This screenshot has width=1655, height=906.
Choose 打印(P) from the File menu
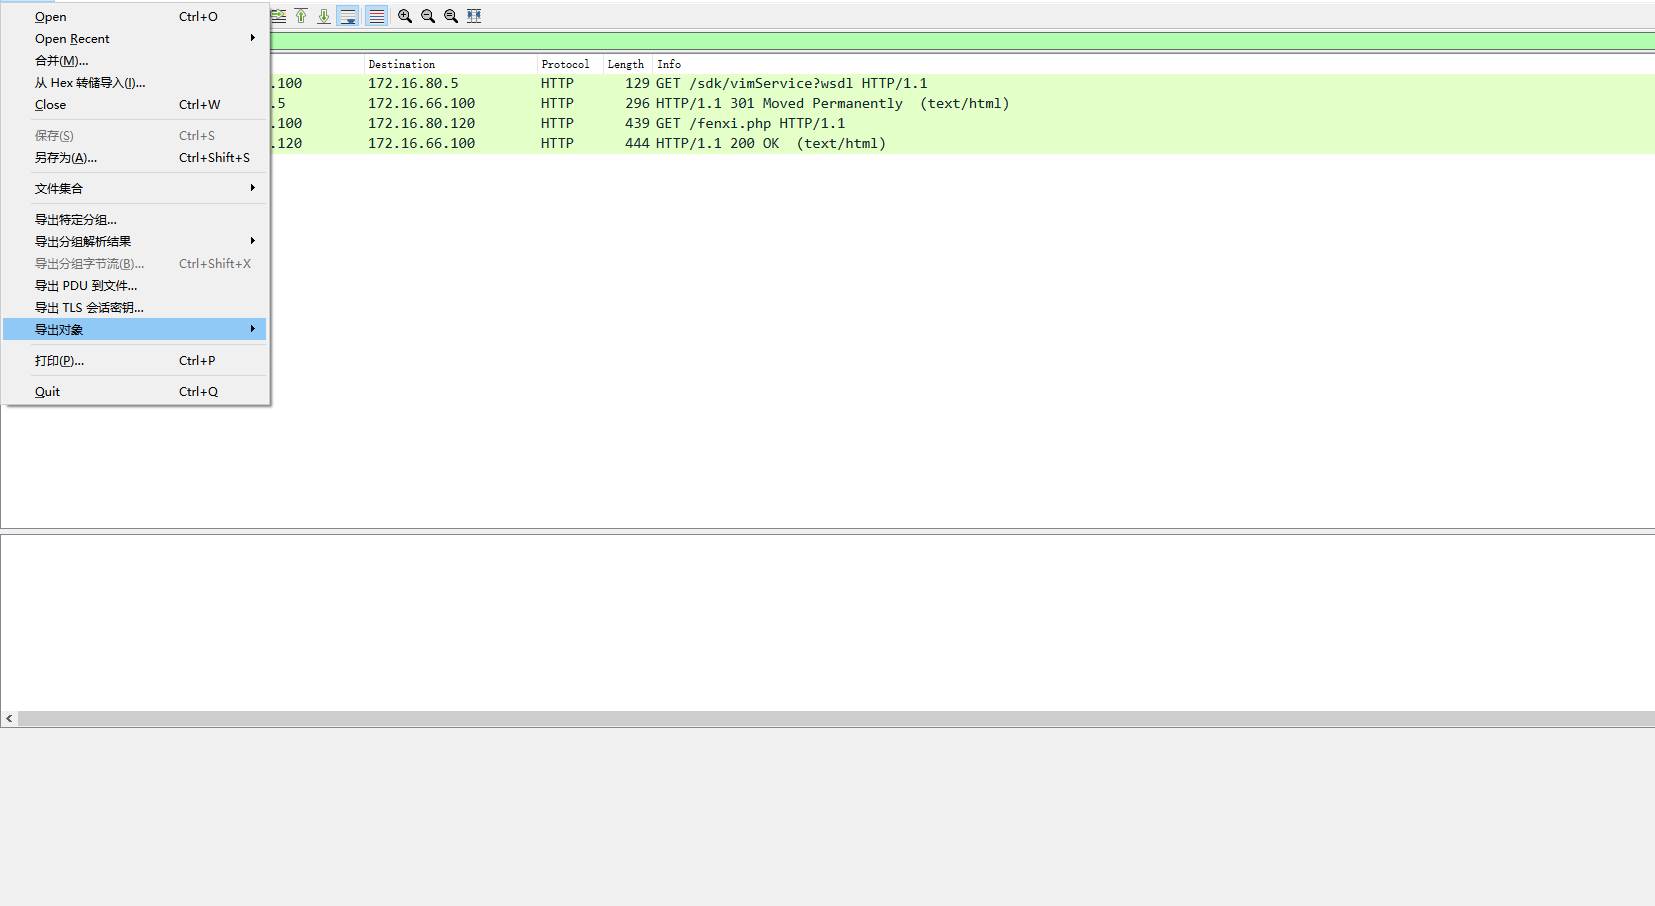pos(60,360)
